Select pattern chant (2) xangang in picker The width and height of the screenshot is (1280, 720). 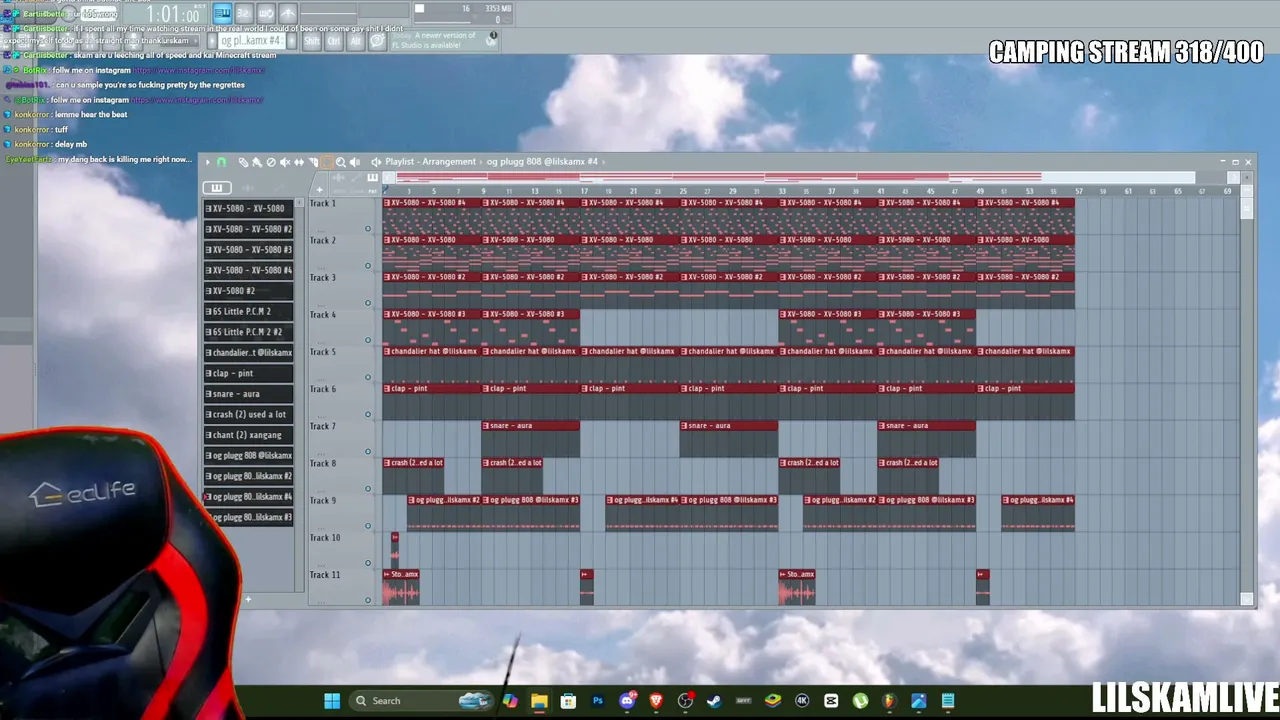pos(249,435)
